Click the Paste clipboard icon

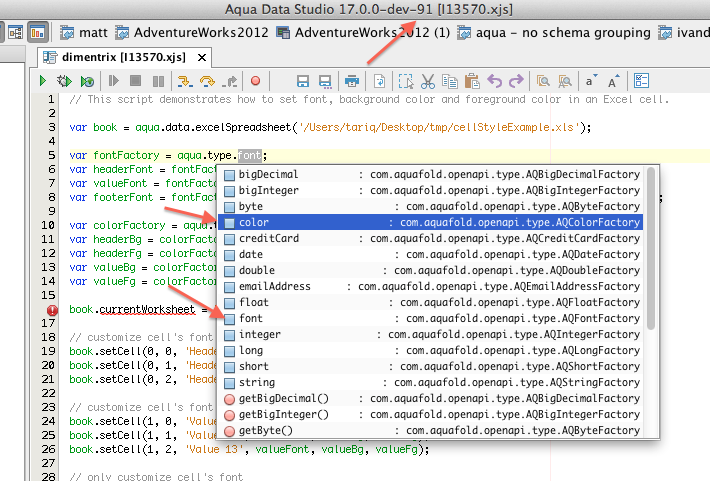(x=472, y=82)
